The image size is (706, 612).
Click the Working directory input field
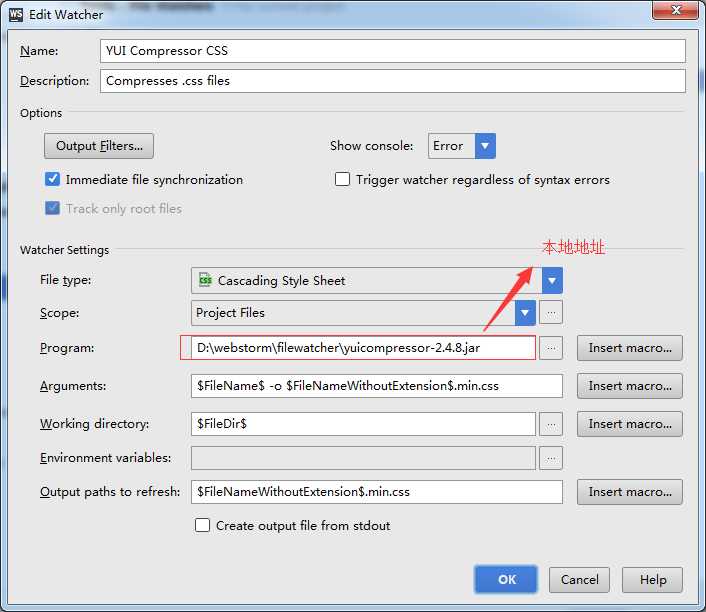(363, 424)
